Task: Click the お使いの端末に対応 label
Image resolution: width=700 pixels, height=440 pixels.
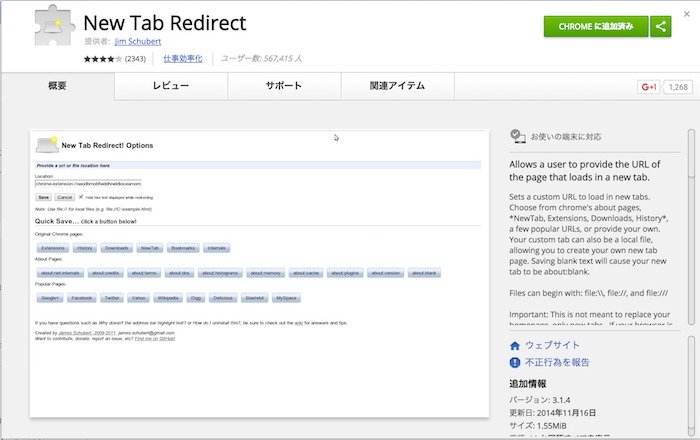Action: 566,137
